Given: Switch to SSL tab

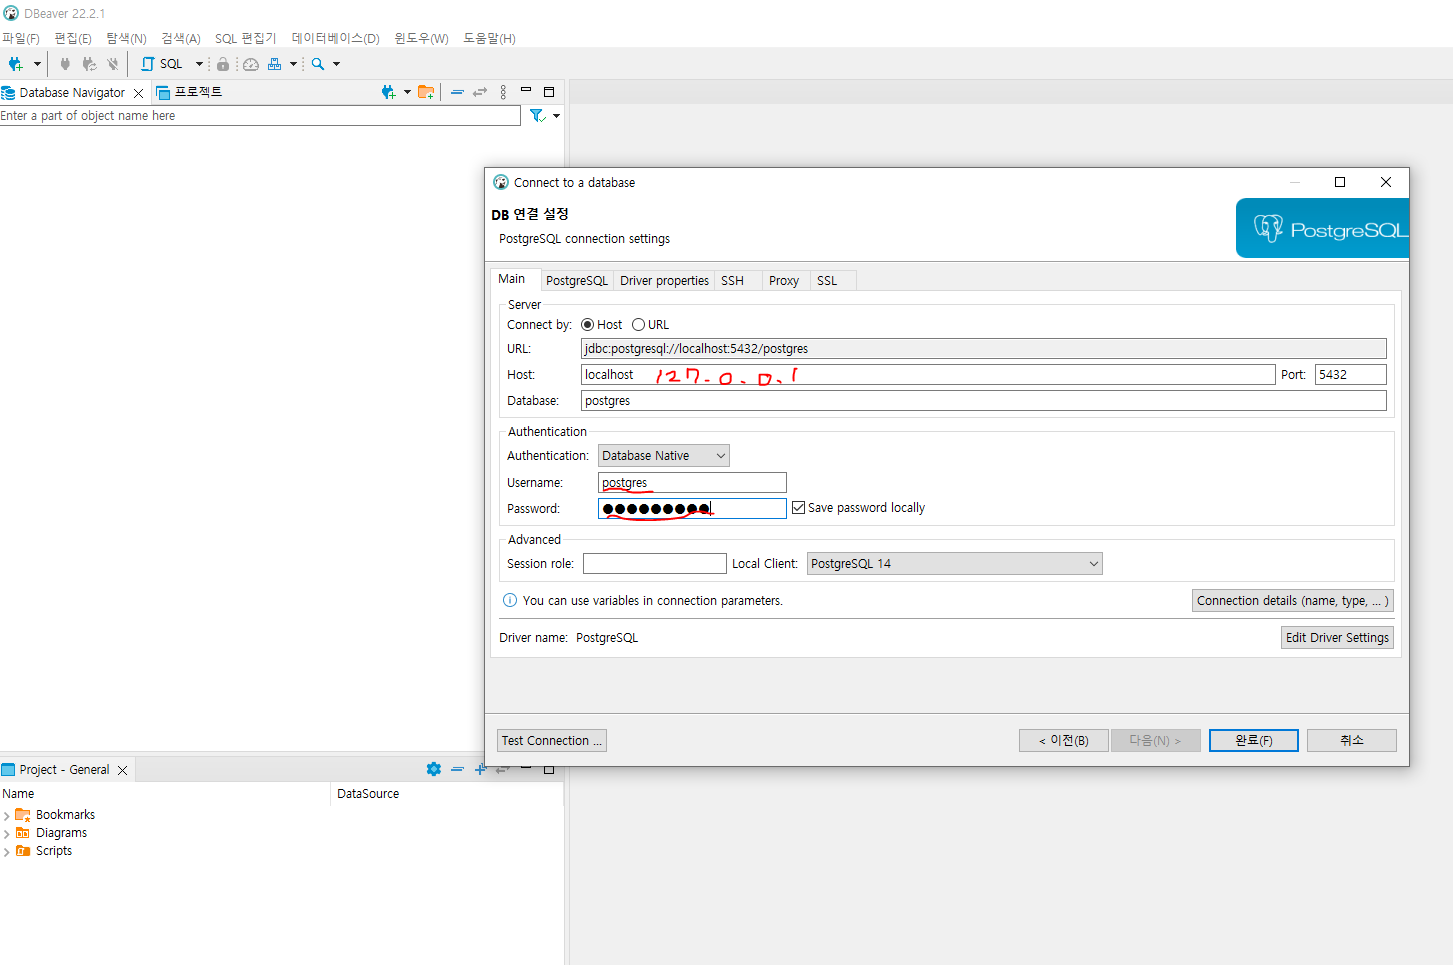Looking at the screenshot, I should pos(827,281).
